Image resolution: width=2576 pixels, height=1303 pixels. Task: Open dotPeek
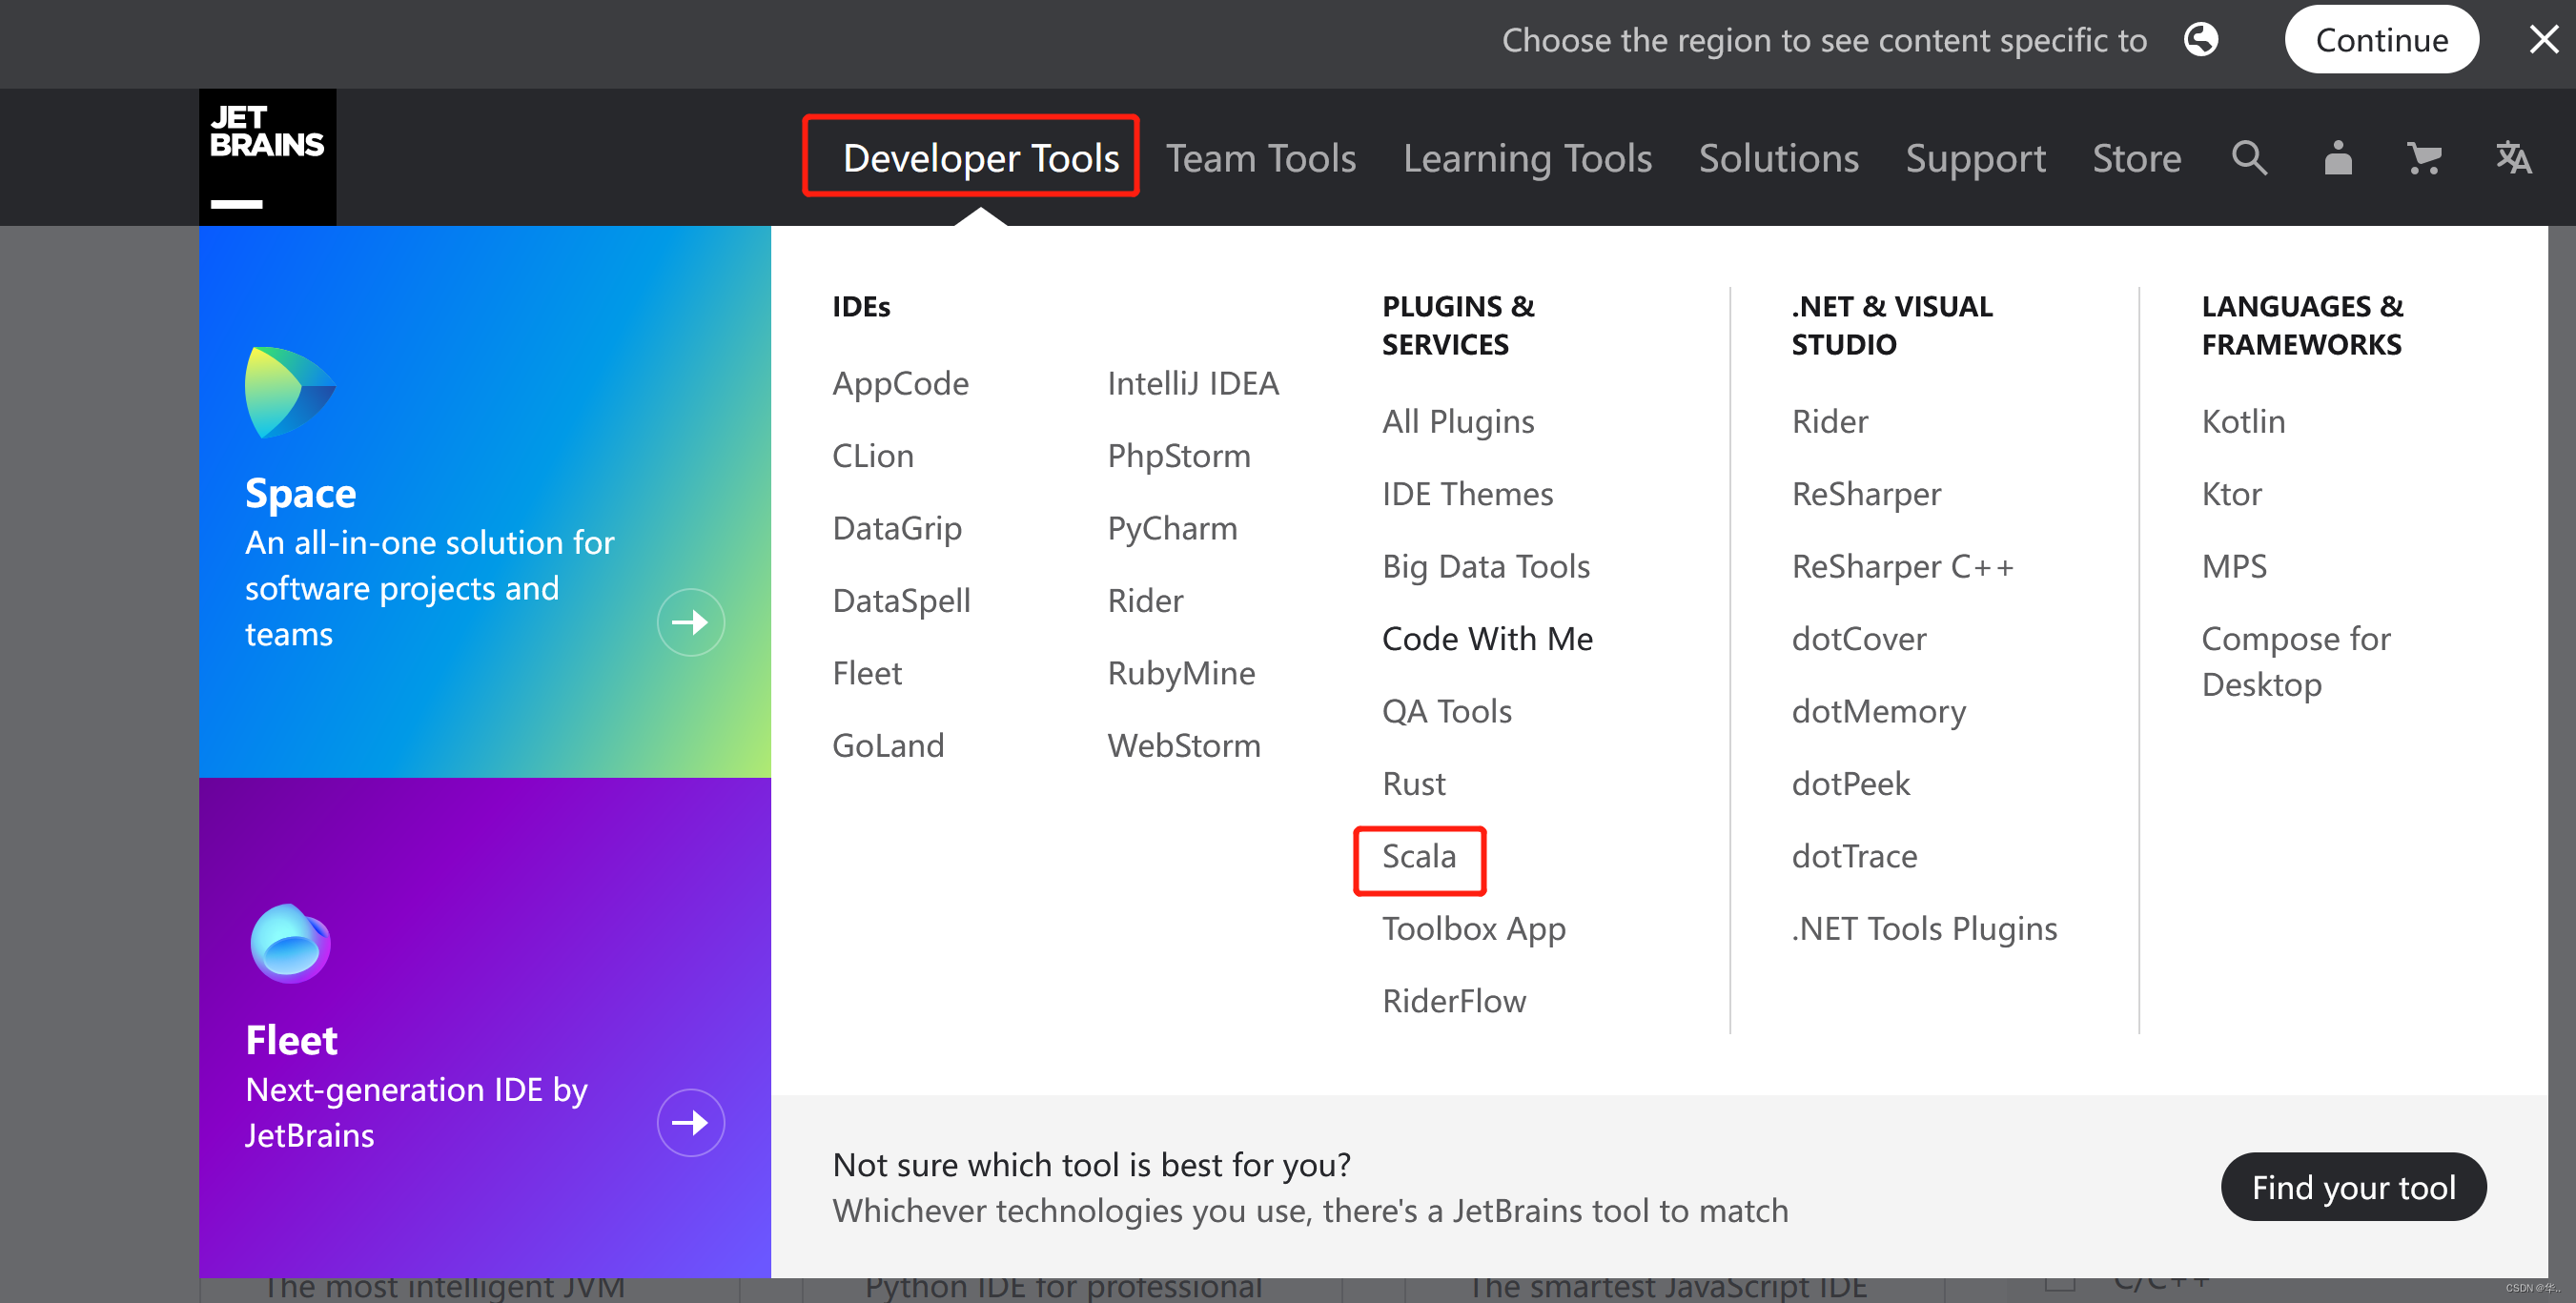click(x=1850, y=783)
